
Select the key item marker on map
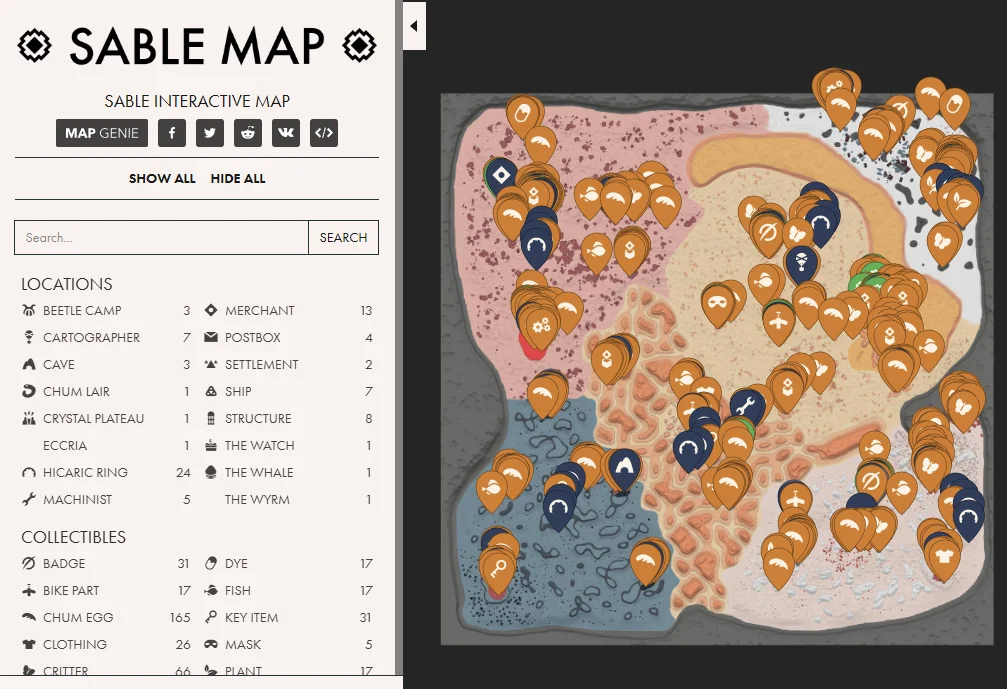coord(497,568)
